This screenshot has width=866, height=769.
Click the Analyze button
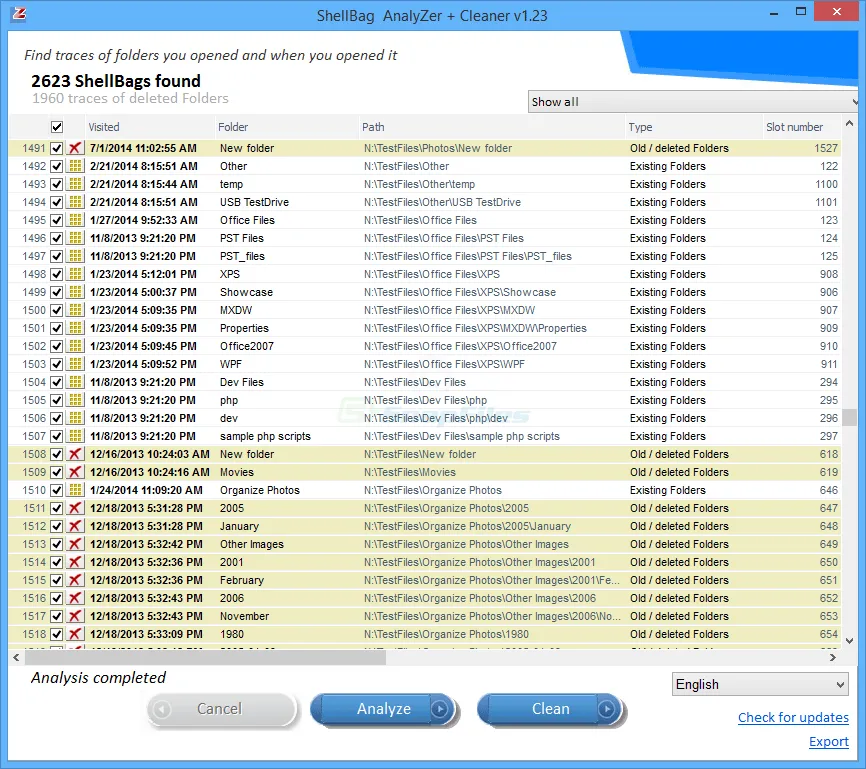[384, 709]
